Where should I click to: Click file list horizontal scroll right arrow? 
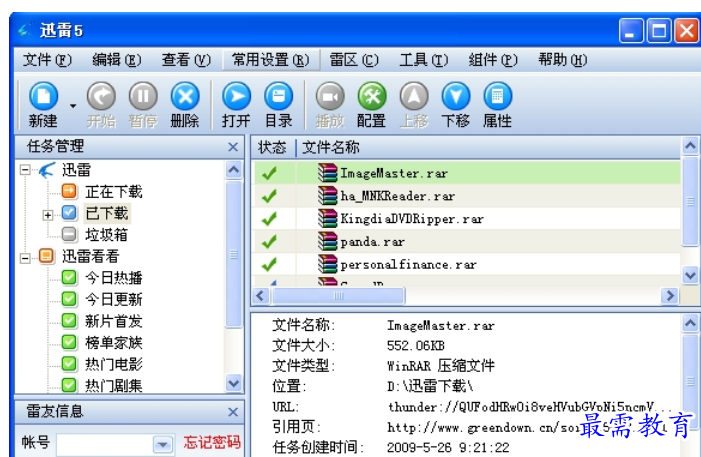(670, 296)
